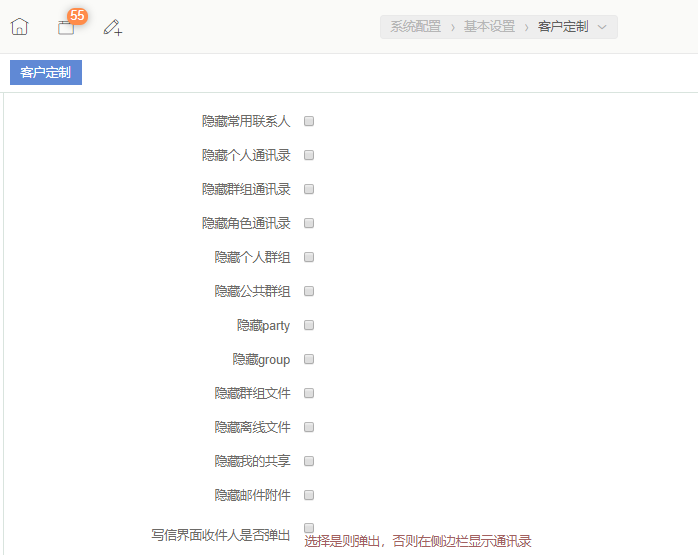The width and height of the screenshot is (698, 555).
Task: Expand the 客户定制 breadcrumb dropdown arrow
Action: tap(602, 27)
